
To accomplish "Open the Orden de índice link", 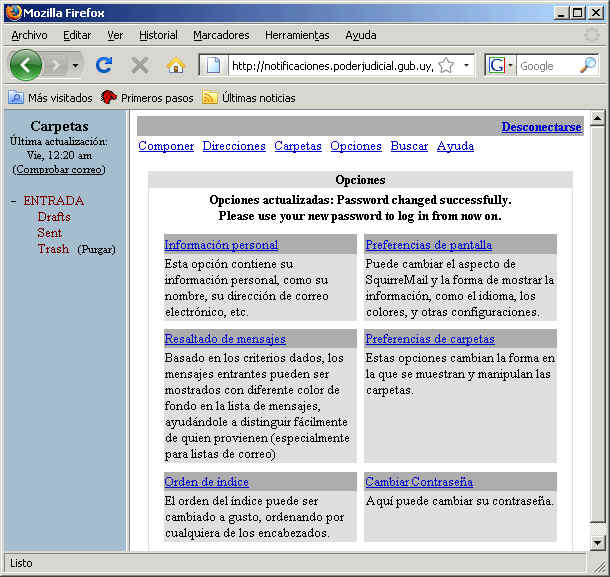I will [x=206, y=482].
